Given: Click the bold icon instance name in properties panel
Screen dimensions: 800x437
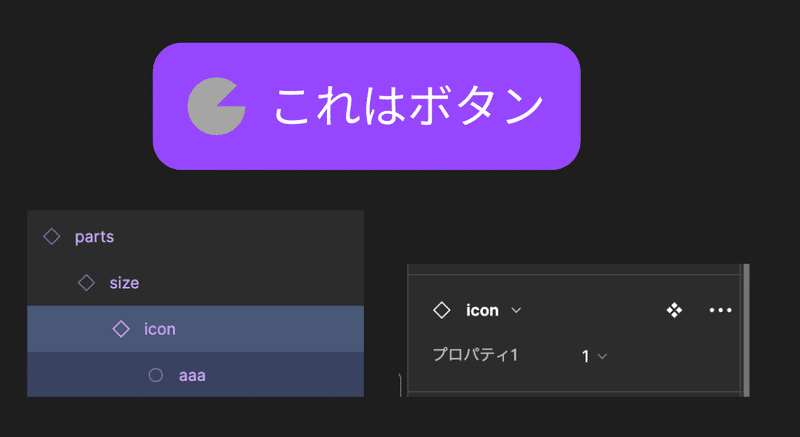Looking at the screenshot, I should (482, 310).
